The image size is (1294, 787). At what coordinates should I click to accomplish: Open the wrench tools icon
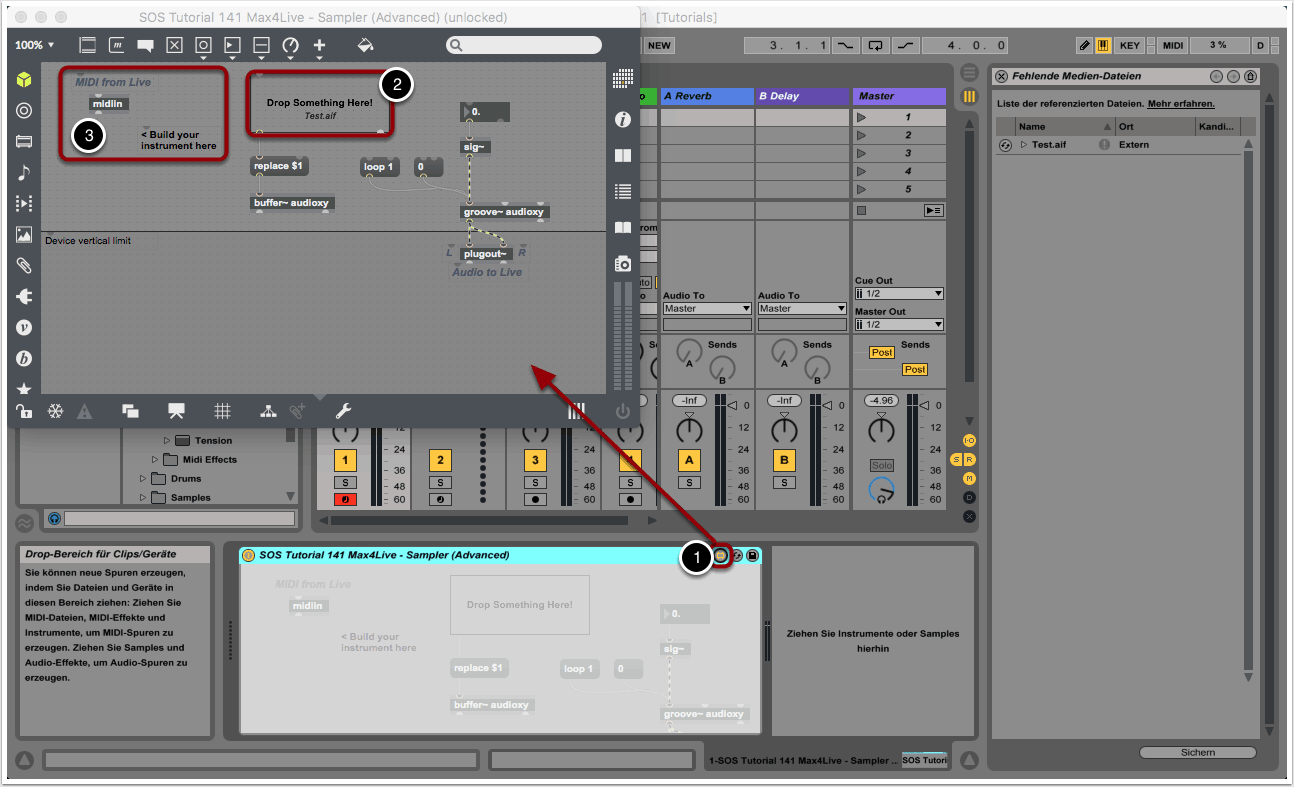click(x=342, y=410)
